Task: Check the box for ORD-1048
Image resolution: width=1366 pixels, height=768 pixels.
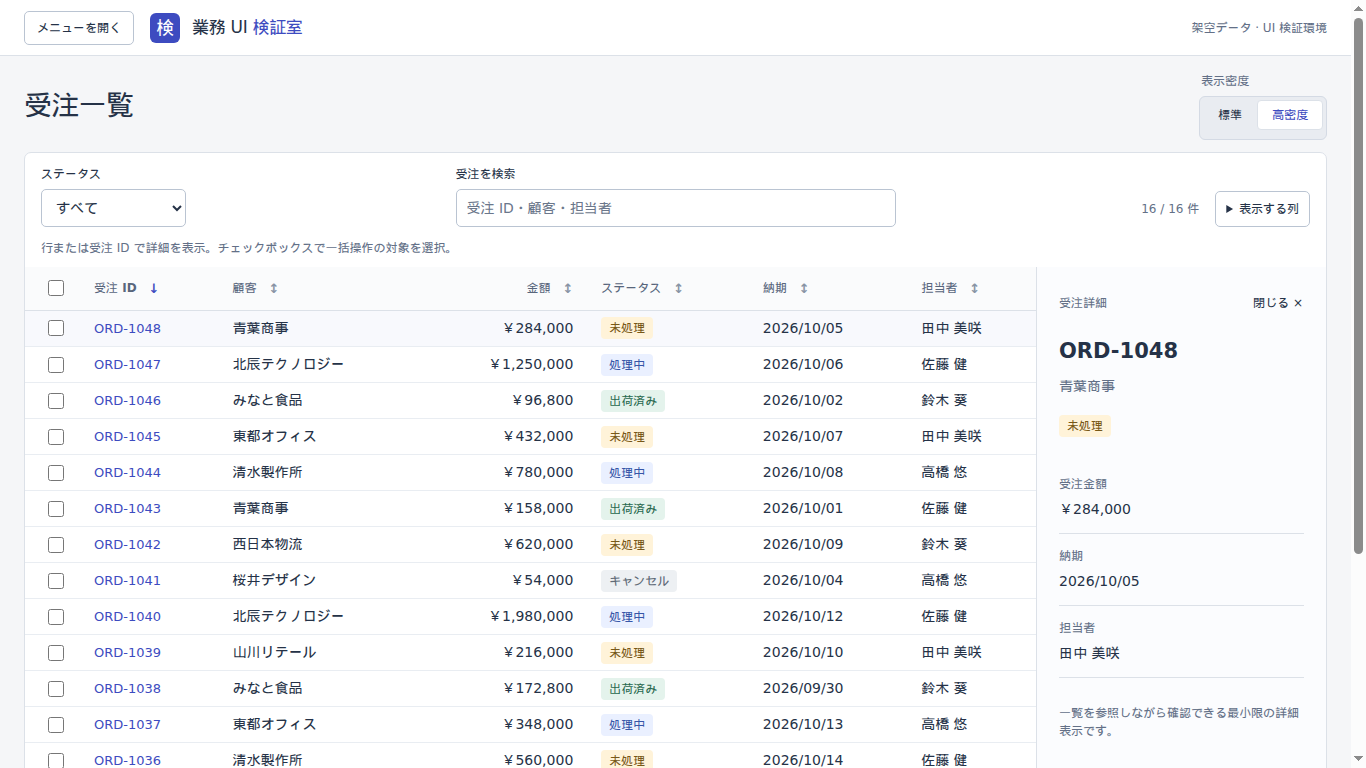Action: click(56, 328)
